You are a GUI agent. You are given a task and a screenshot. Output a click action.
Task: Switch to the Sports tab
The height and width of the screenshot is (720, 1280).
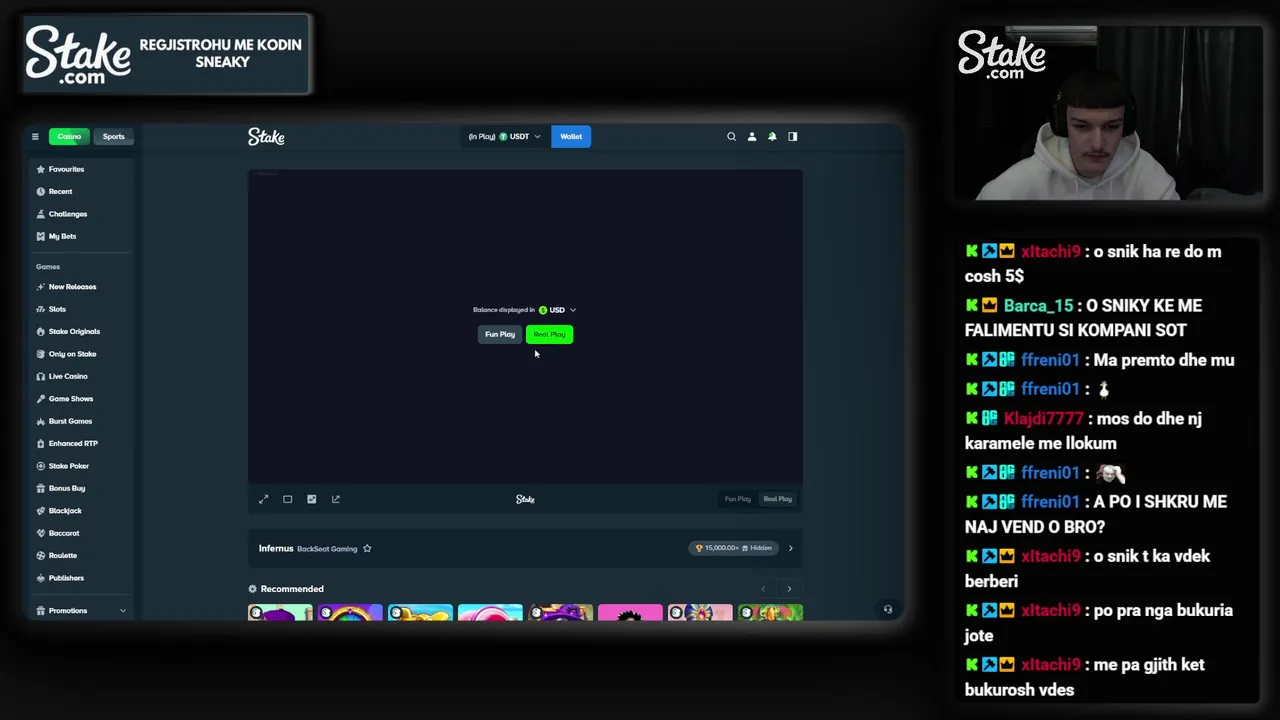(113, 137)
